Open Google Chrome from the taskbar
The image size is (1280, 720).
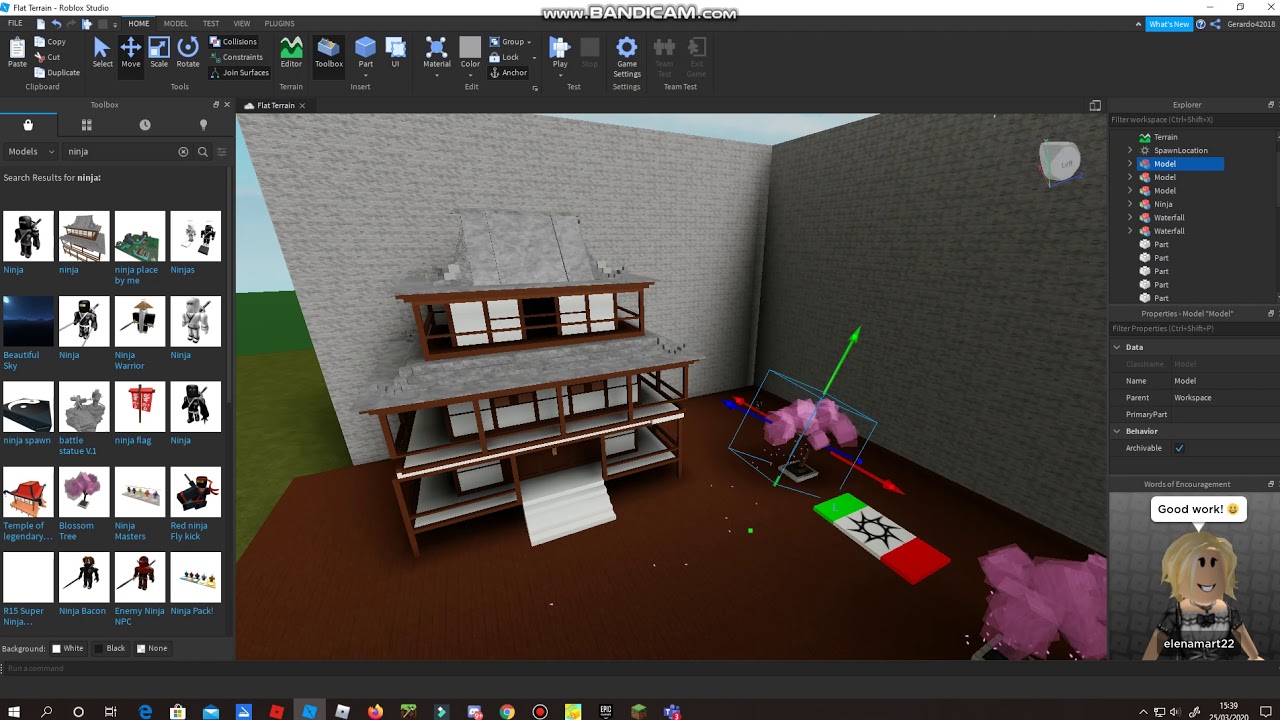tap(507, 712)
